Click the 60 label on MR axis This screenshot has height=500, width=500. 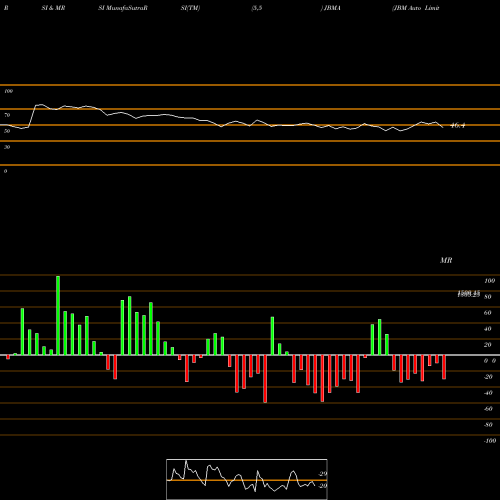pyautogui.click(x=488, y=313)
